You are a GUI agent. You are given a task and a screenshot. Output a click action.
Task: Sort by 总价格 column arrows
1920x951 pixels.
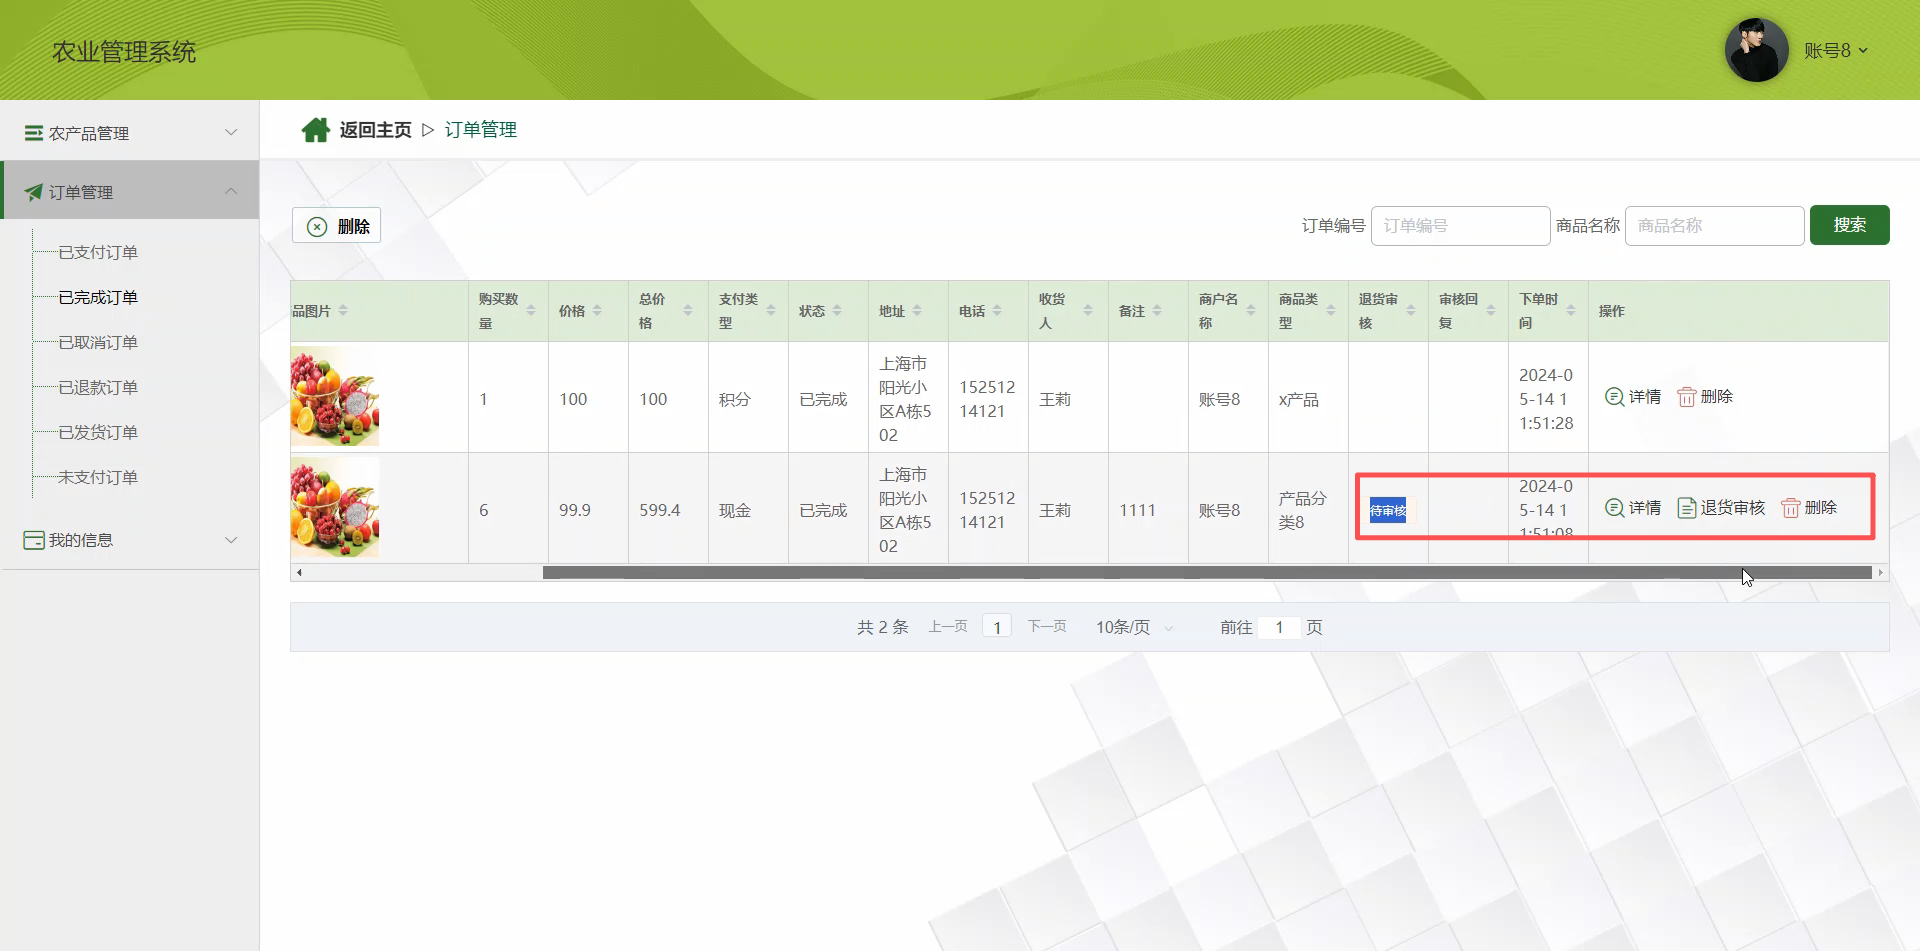(688, 311)
